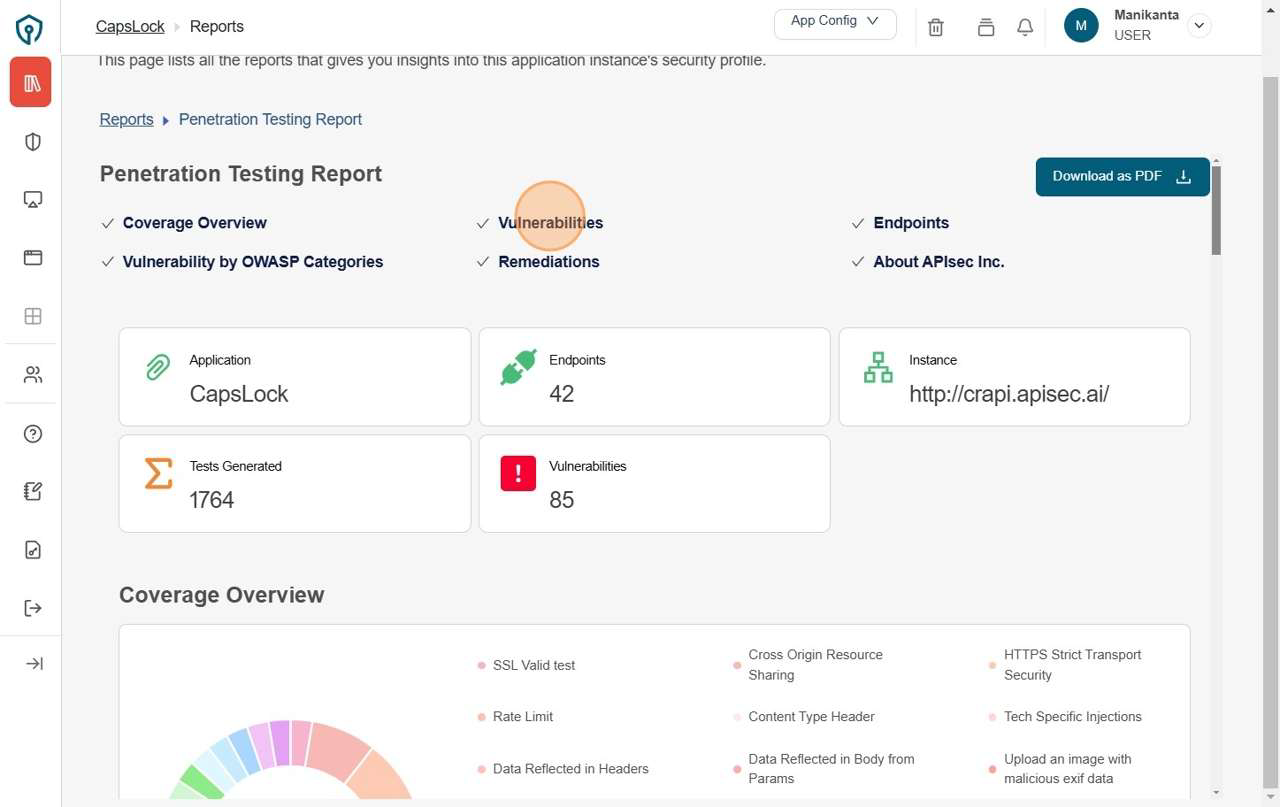Click the stacked layers icon in the header
1280x807 pixels.
click(985, 27)
